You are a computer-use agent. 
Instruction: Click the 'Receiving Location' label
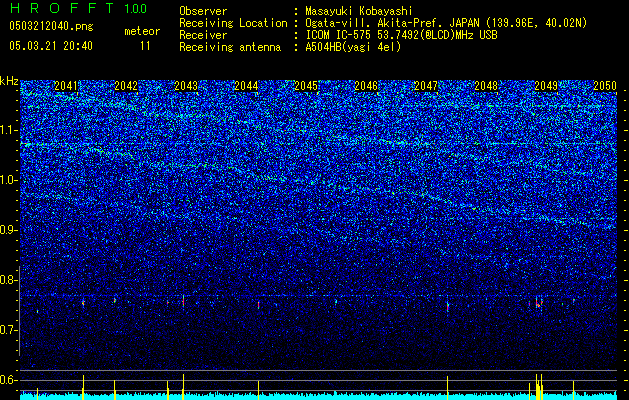(233, 23)
